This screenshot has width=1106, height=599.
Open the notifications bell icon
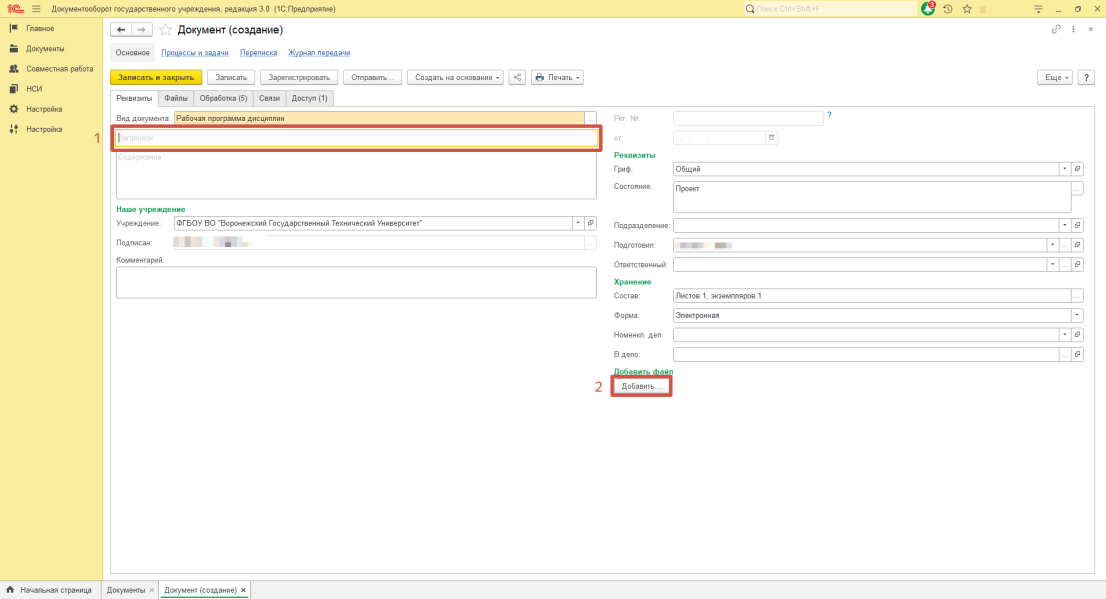(927, 8)
